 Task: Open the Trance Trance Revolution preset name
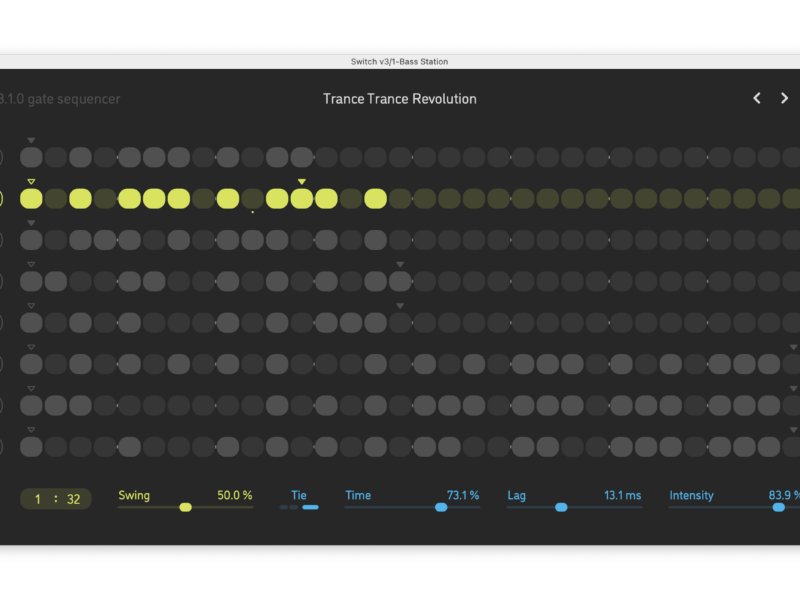pos(399,99)
